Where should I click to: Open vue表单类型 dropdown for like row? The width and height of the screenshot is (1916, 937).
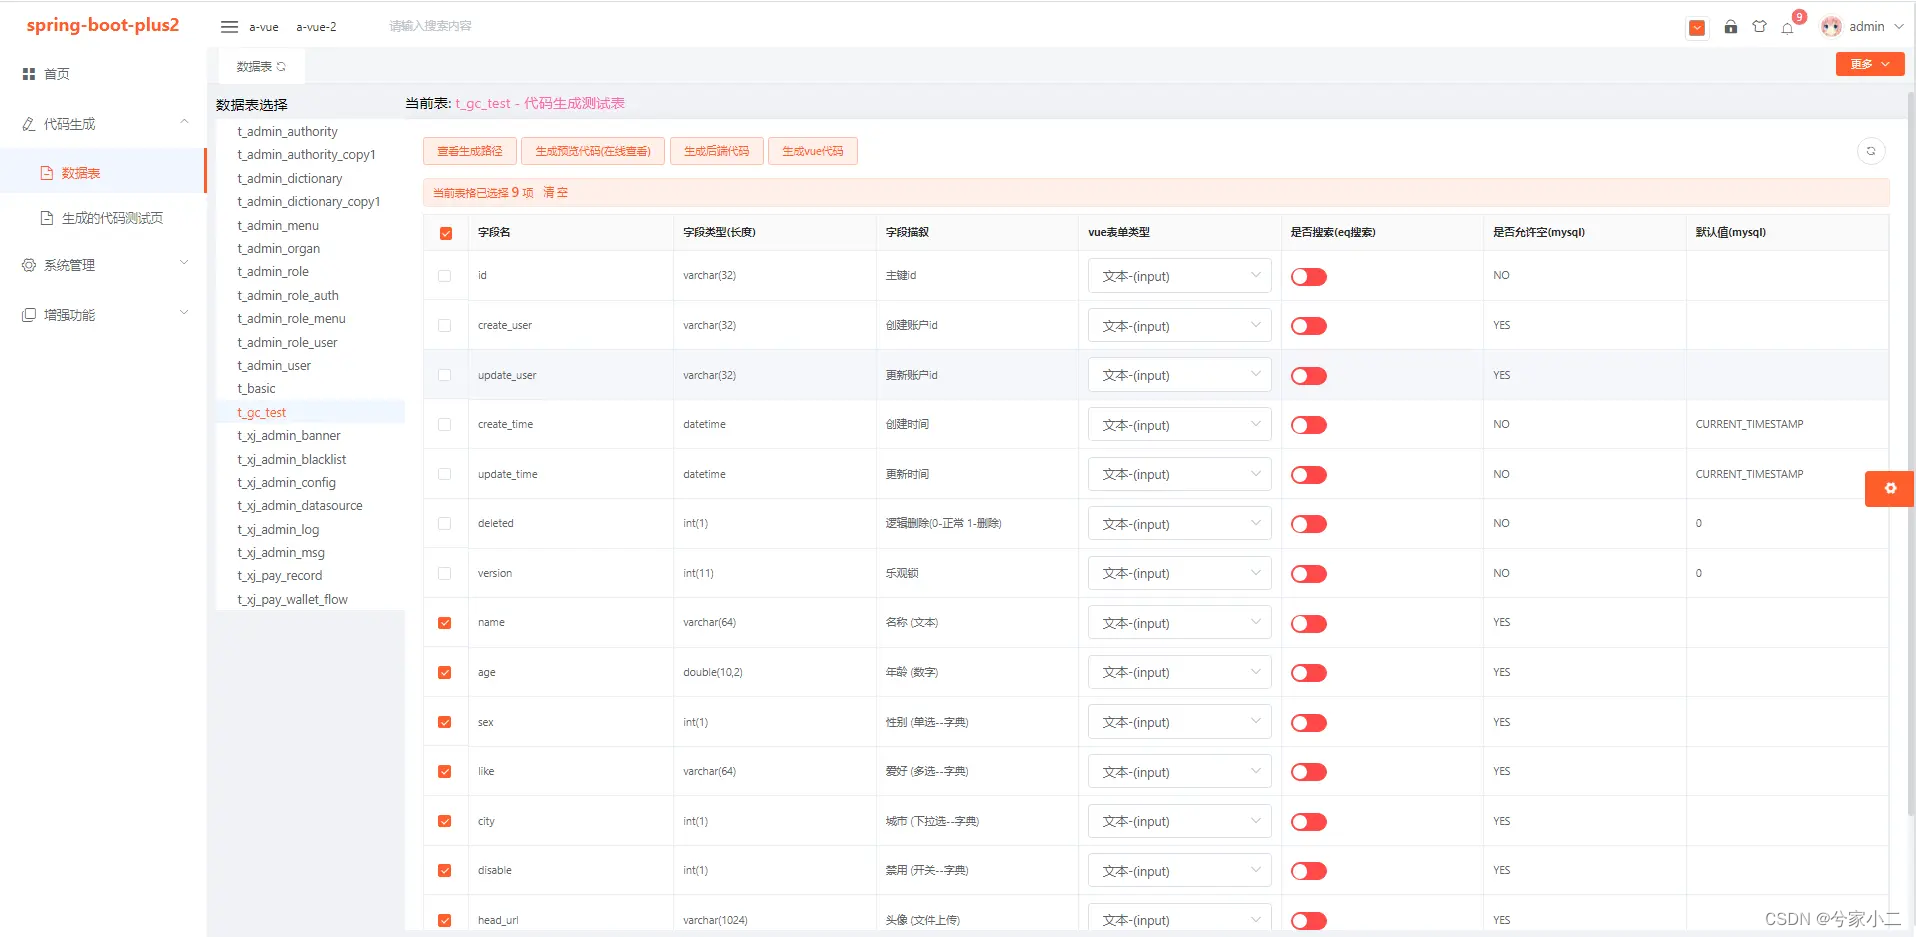point(1180,772)
